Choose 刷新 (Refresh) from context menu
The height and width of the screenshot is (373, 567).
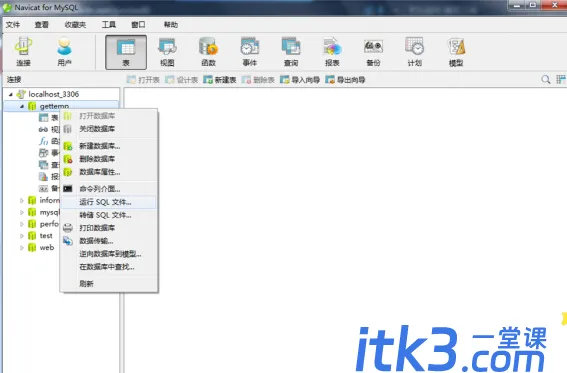coord(109,284)
